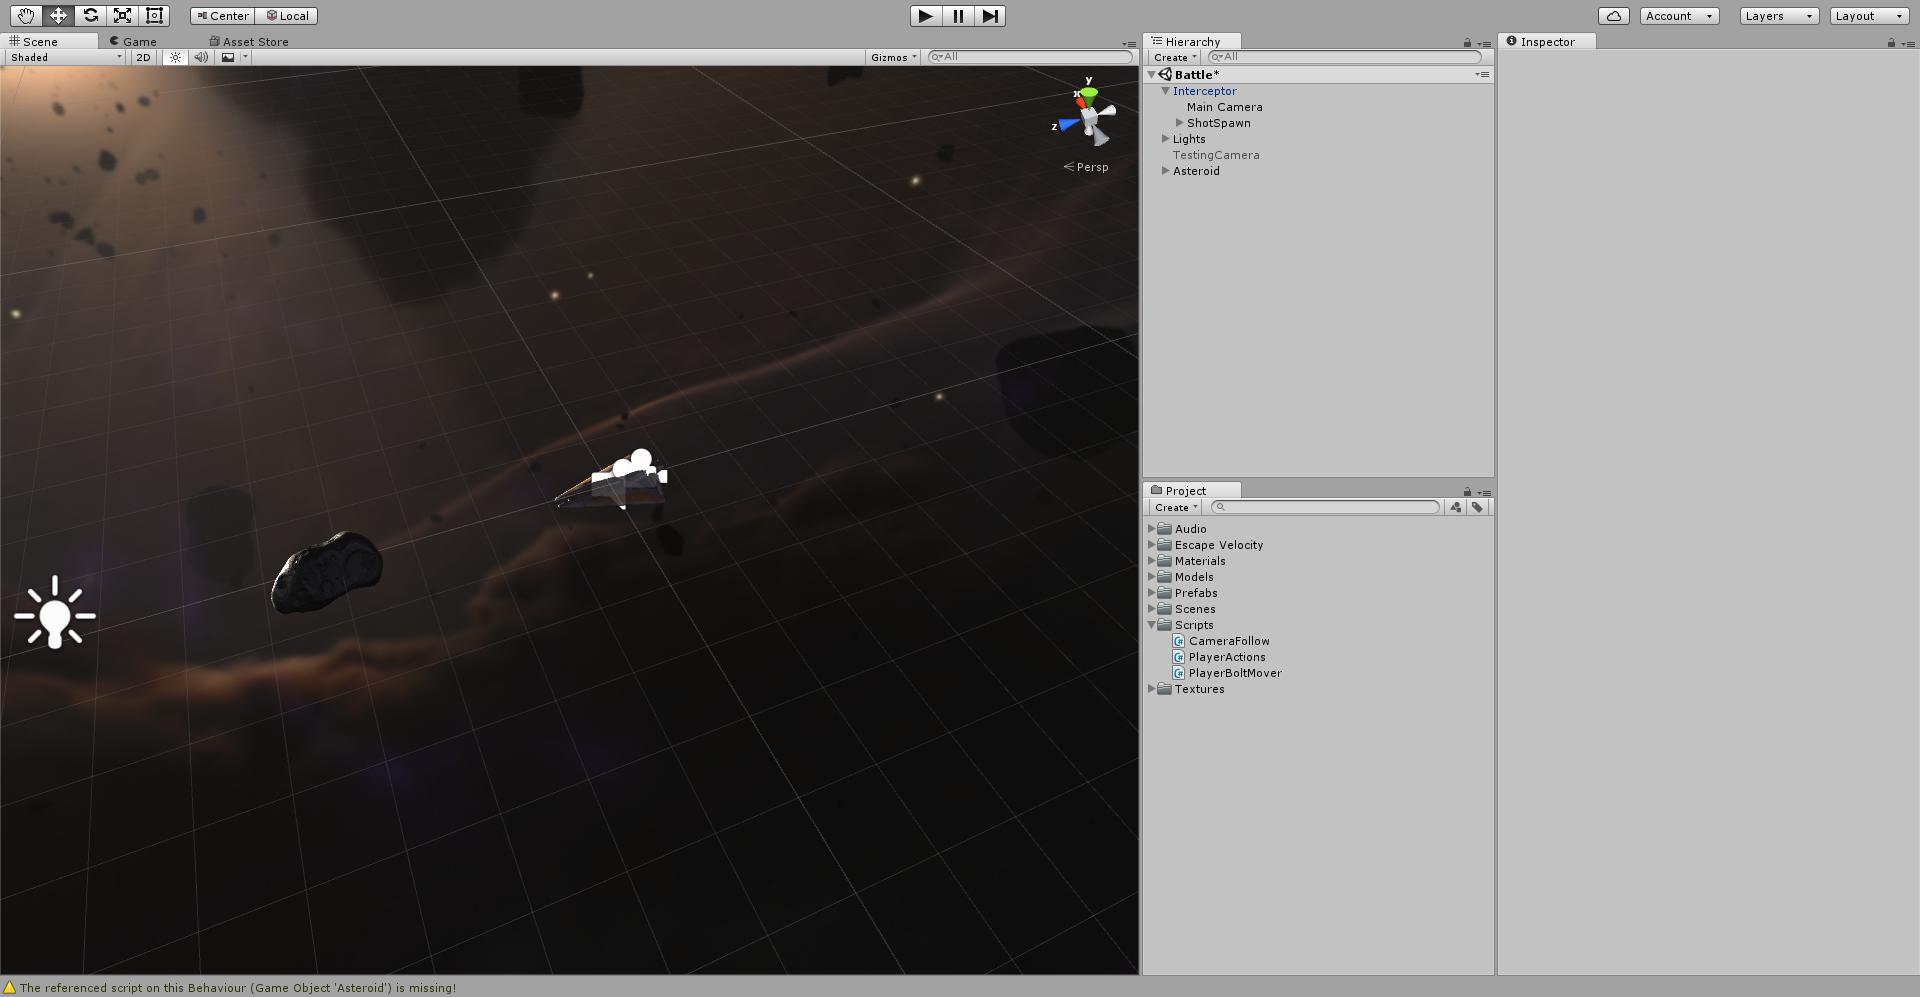Image resolution: width=1920 pixels, height=997 pixels.
Task: Open the Project Create dropdown
Action: point(1176,507)
